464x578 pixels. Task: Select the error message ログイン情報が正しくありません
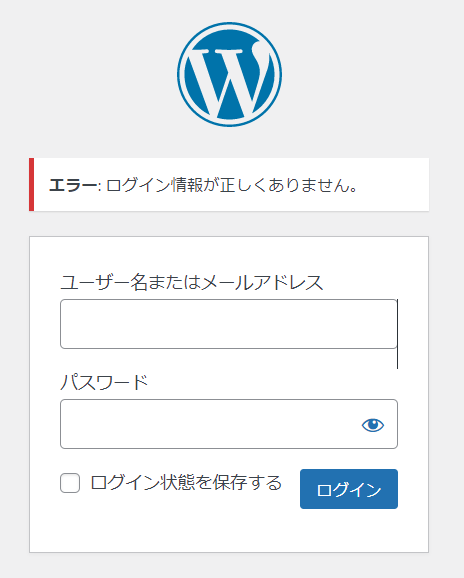click(x=231, y=185)
